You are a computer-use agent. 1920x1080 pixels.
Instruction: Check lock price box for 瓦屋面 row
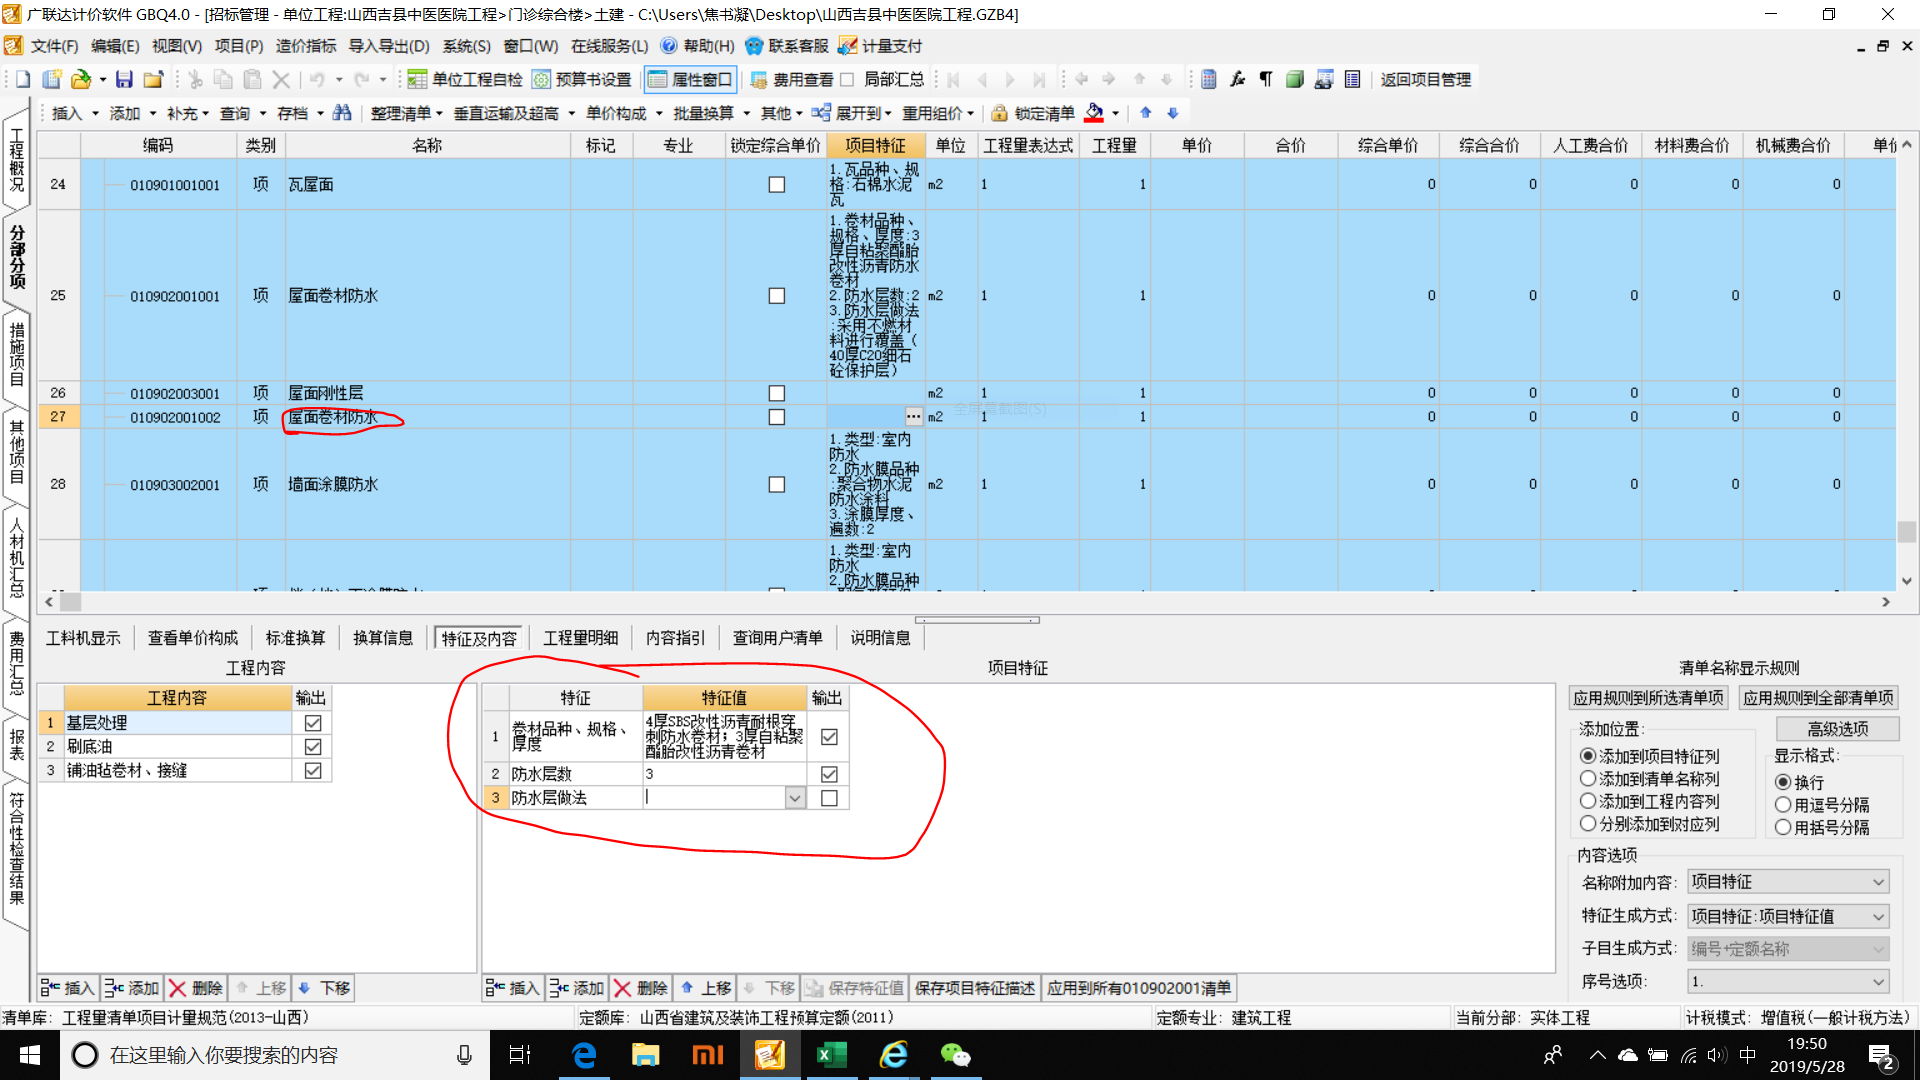(x=776, y=185)
